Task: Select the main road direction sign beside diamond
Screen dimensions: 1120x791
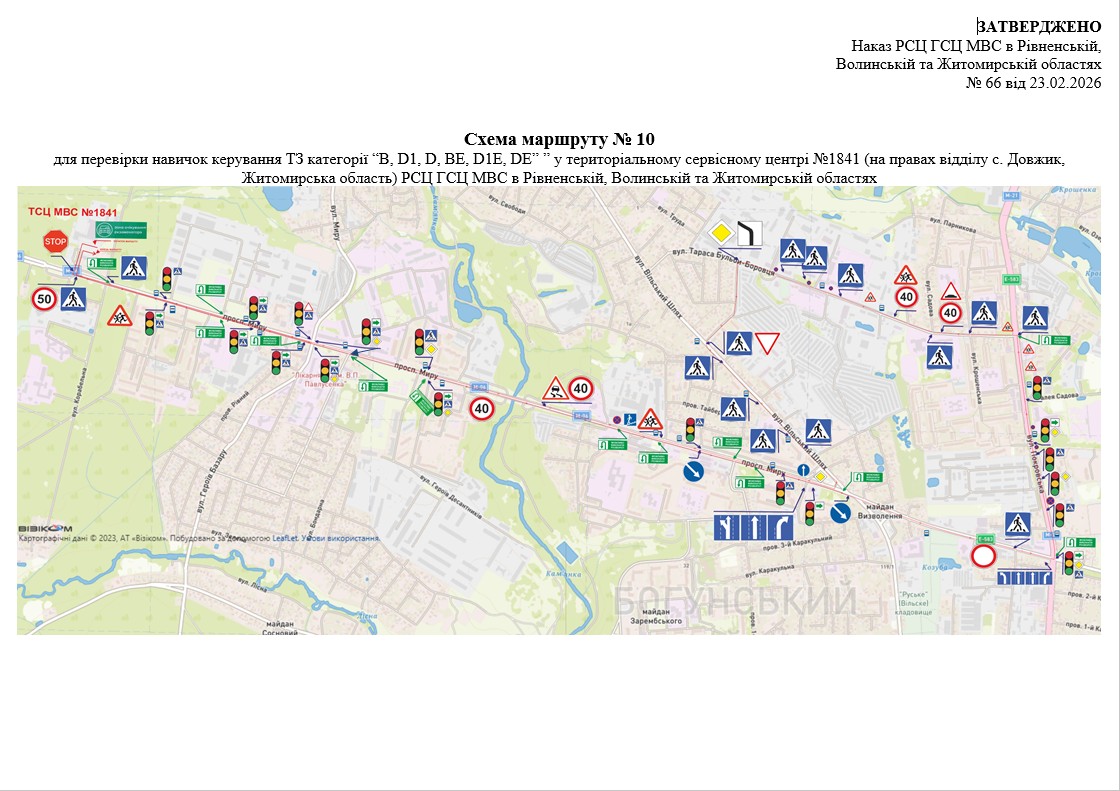Action: click(x=749, y=234)
